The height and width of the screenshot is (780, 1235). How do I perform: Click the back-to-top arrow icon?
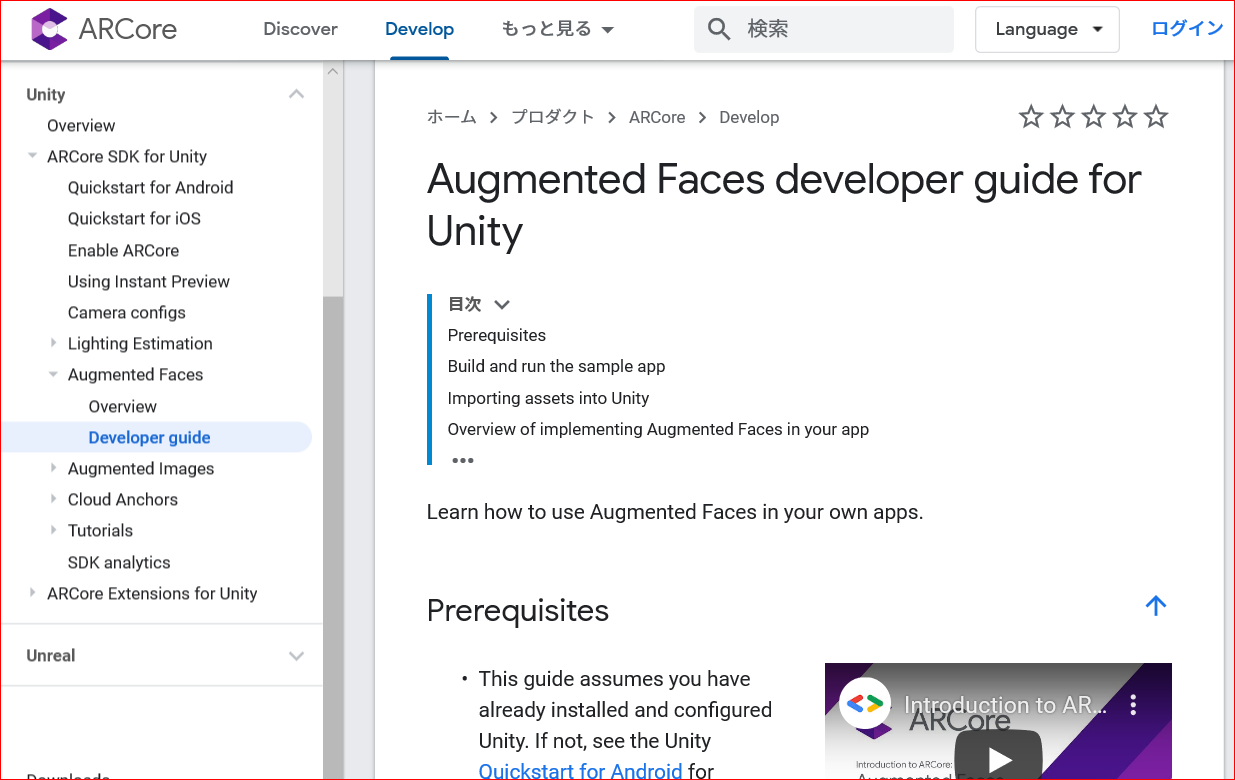tap(1155, 605)
